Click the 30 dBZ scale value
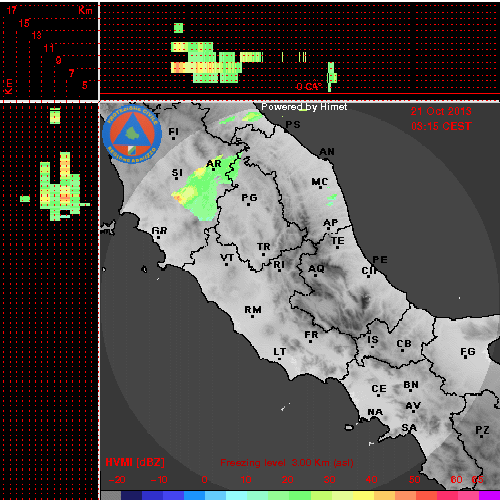Image resolution: width=500 pixels, height=500 pixels. [x=329, y=480]
